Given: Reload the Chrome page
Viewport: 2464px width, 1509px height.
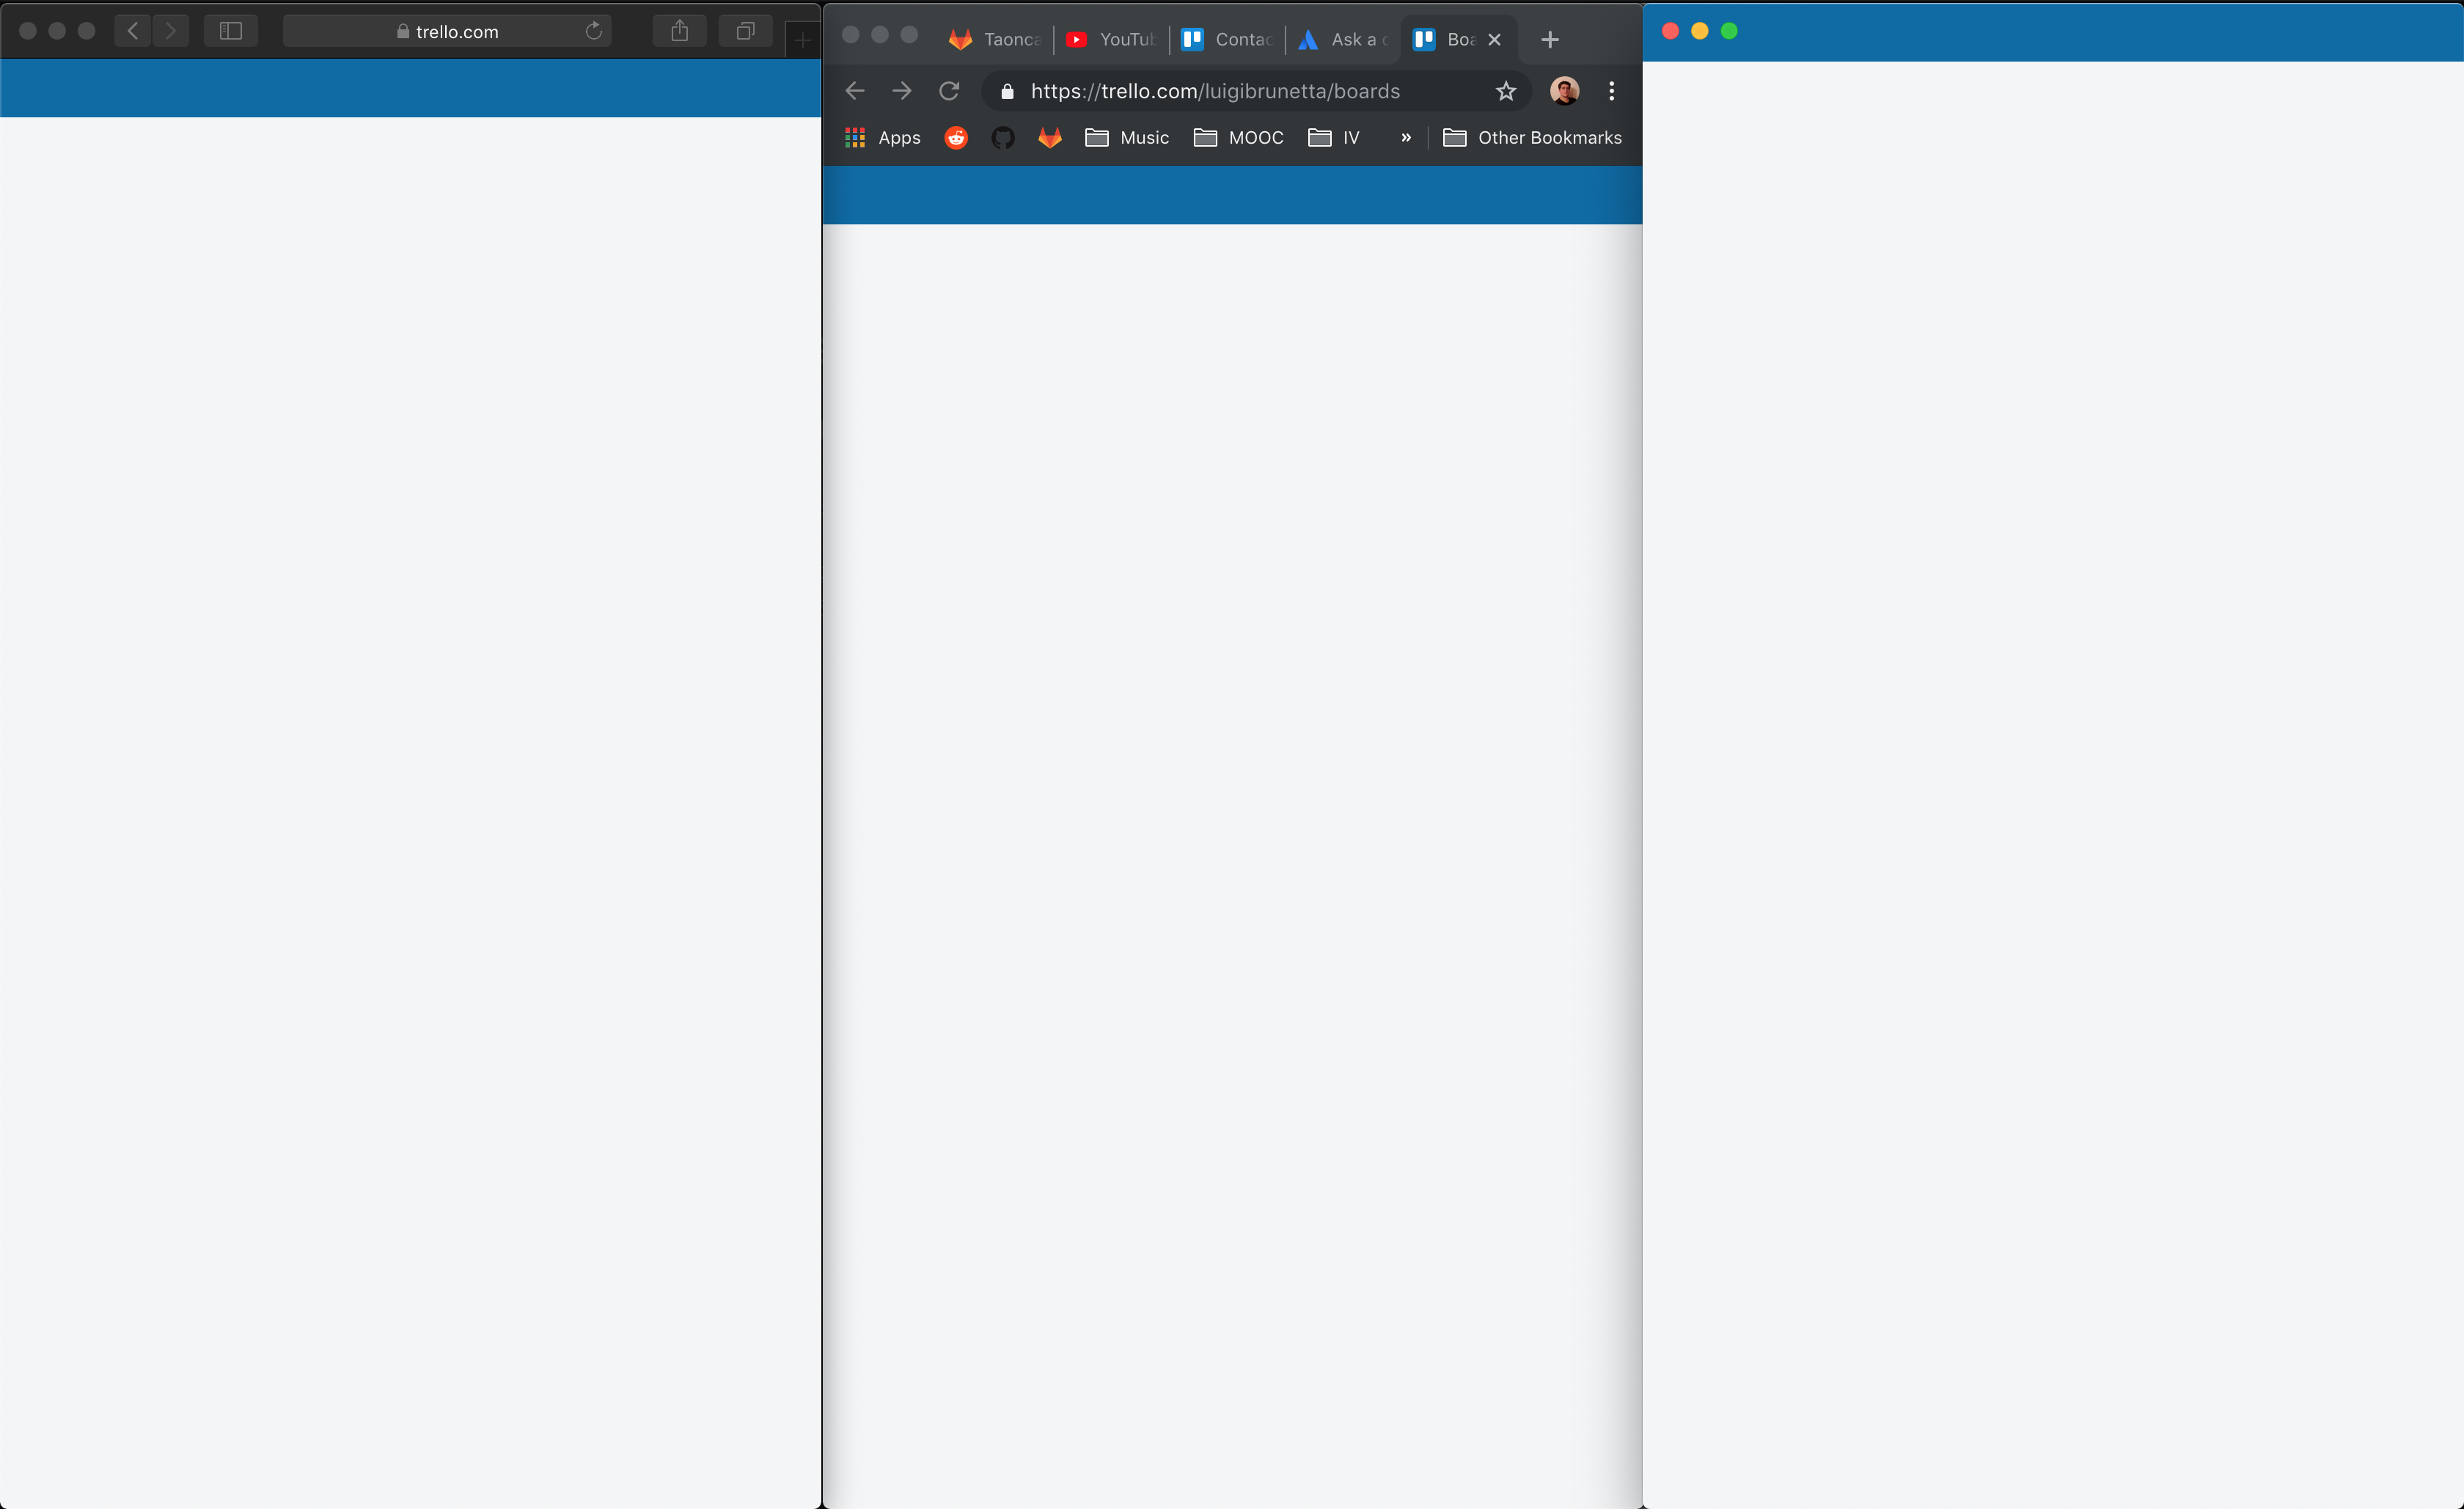Looking at the screenshot, I should click(949, 91).
